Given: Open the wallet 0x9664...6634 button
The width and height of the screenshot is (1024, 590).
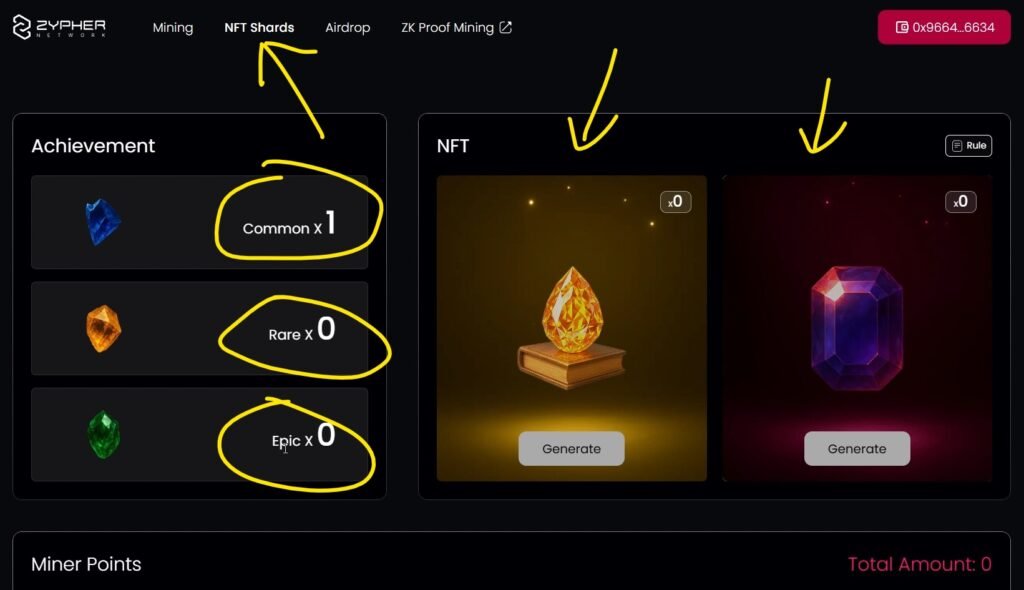Looking at the screenshot, I should click(x=944, y=27).
